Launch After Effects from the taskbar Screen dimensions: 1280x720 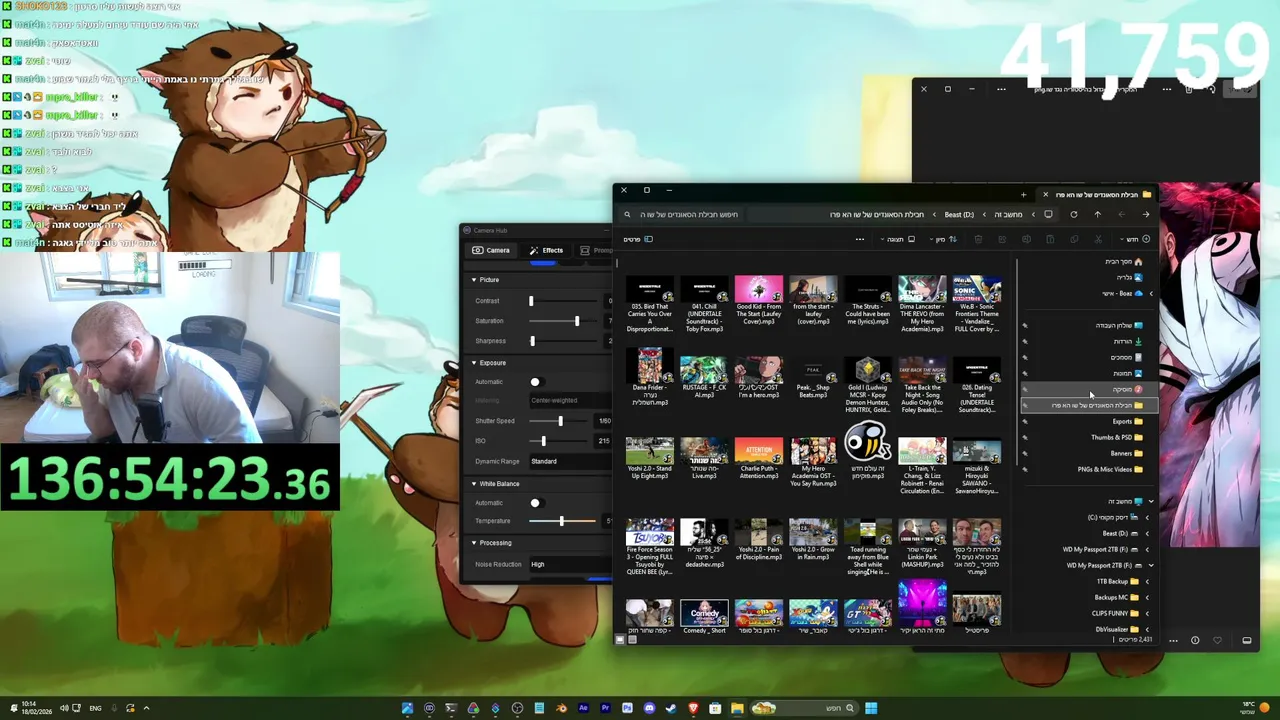click(x=583, y=708)
